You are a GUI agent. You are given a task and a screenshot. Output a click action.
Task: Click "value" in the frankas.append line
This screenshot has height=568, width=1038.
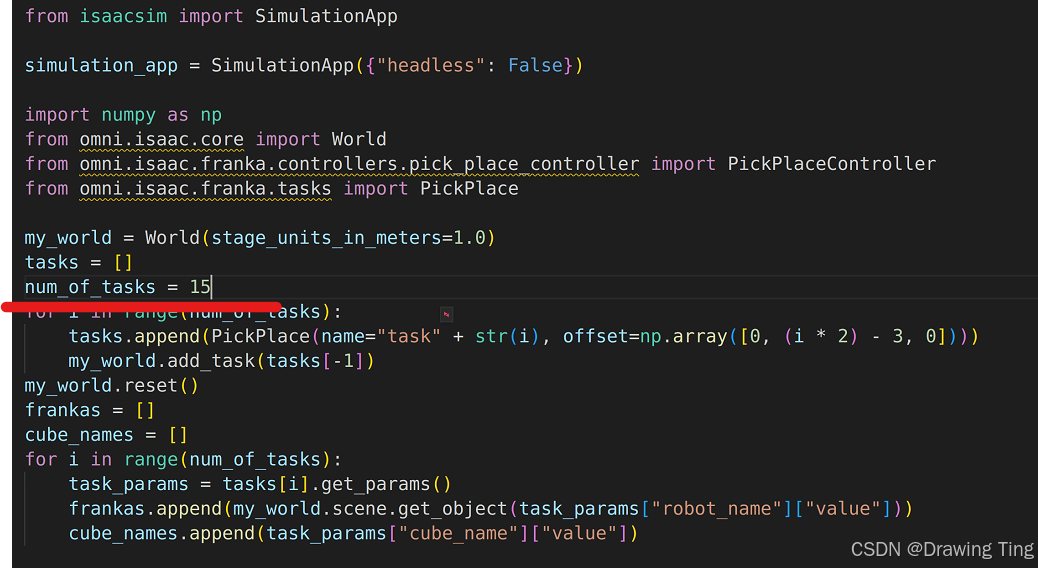coord(843,508)
